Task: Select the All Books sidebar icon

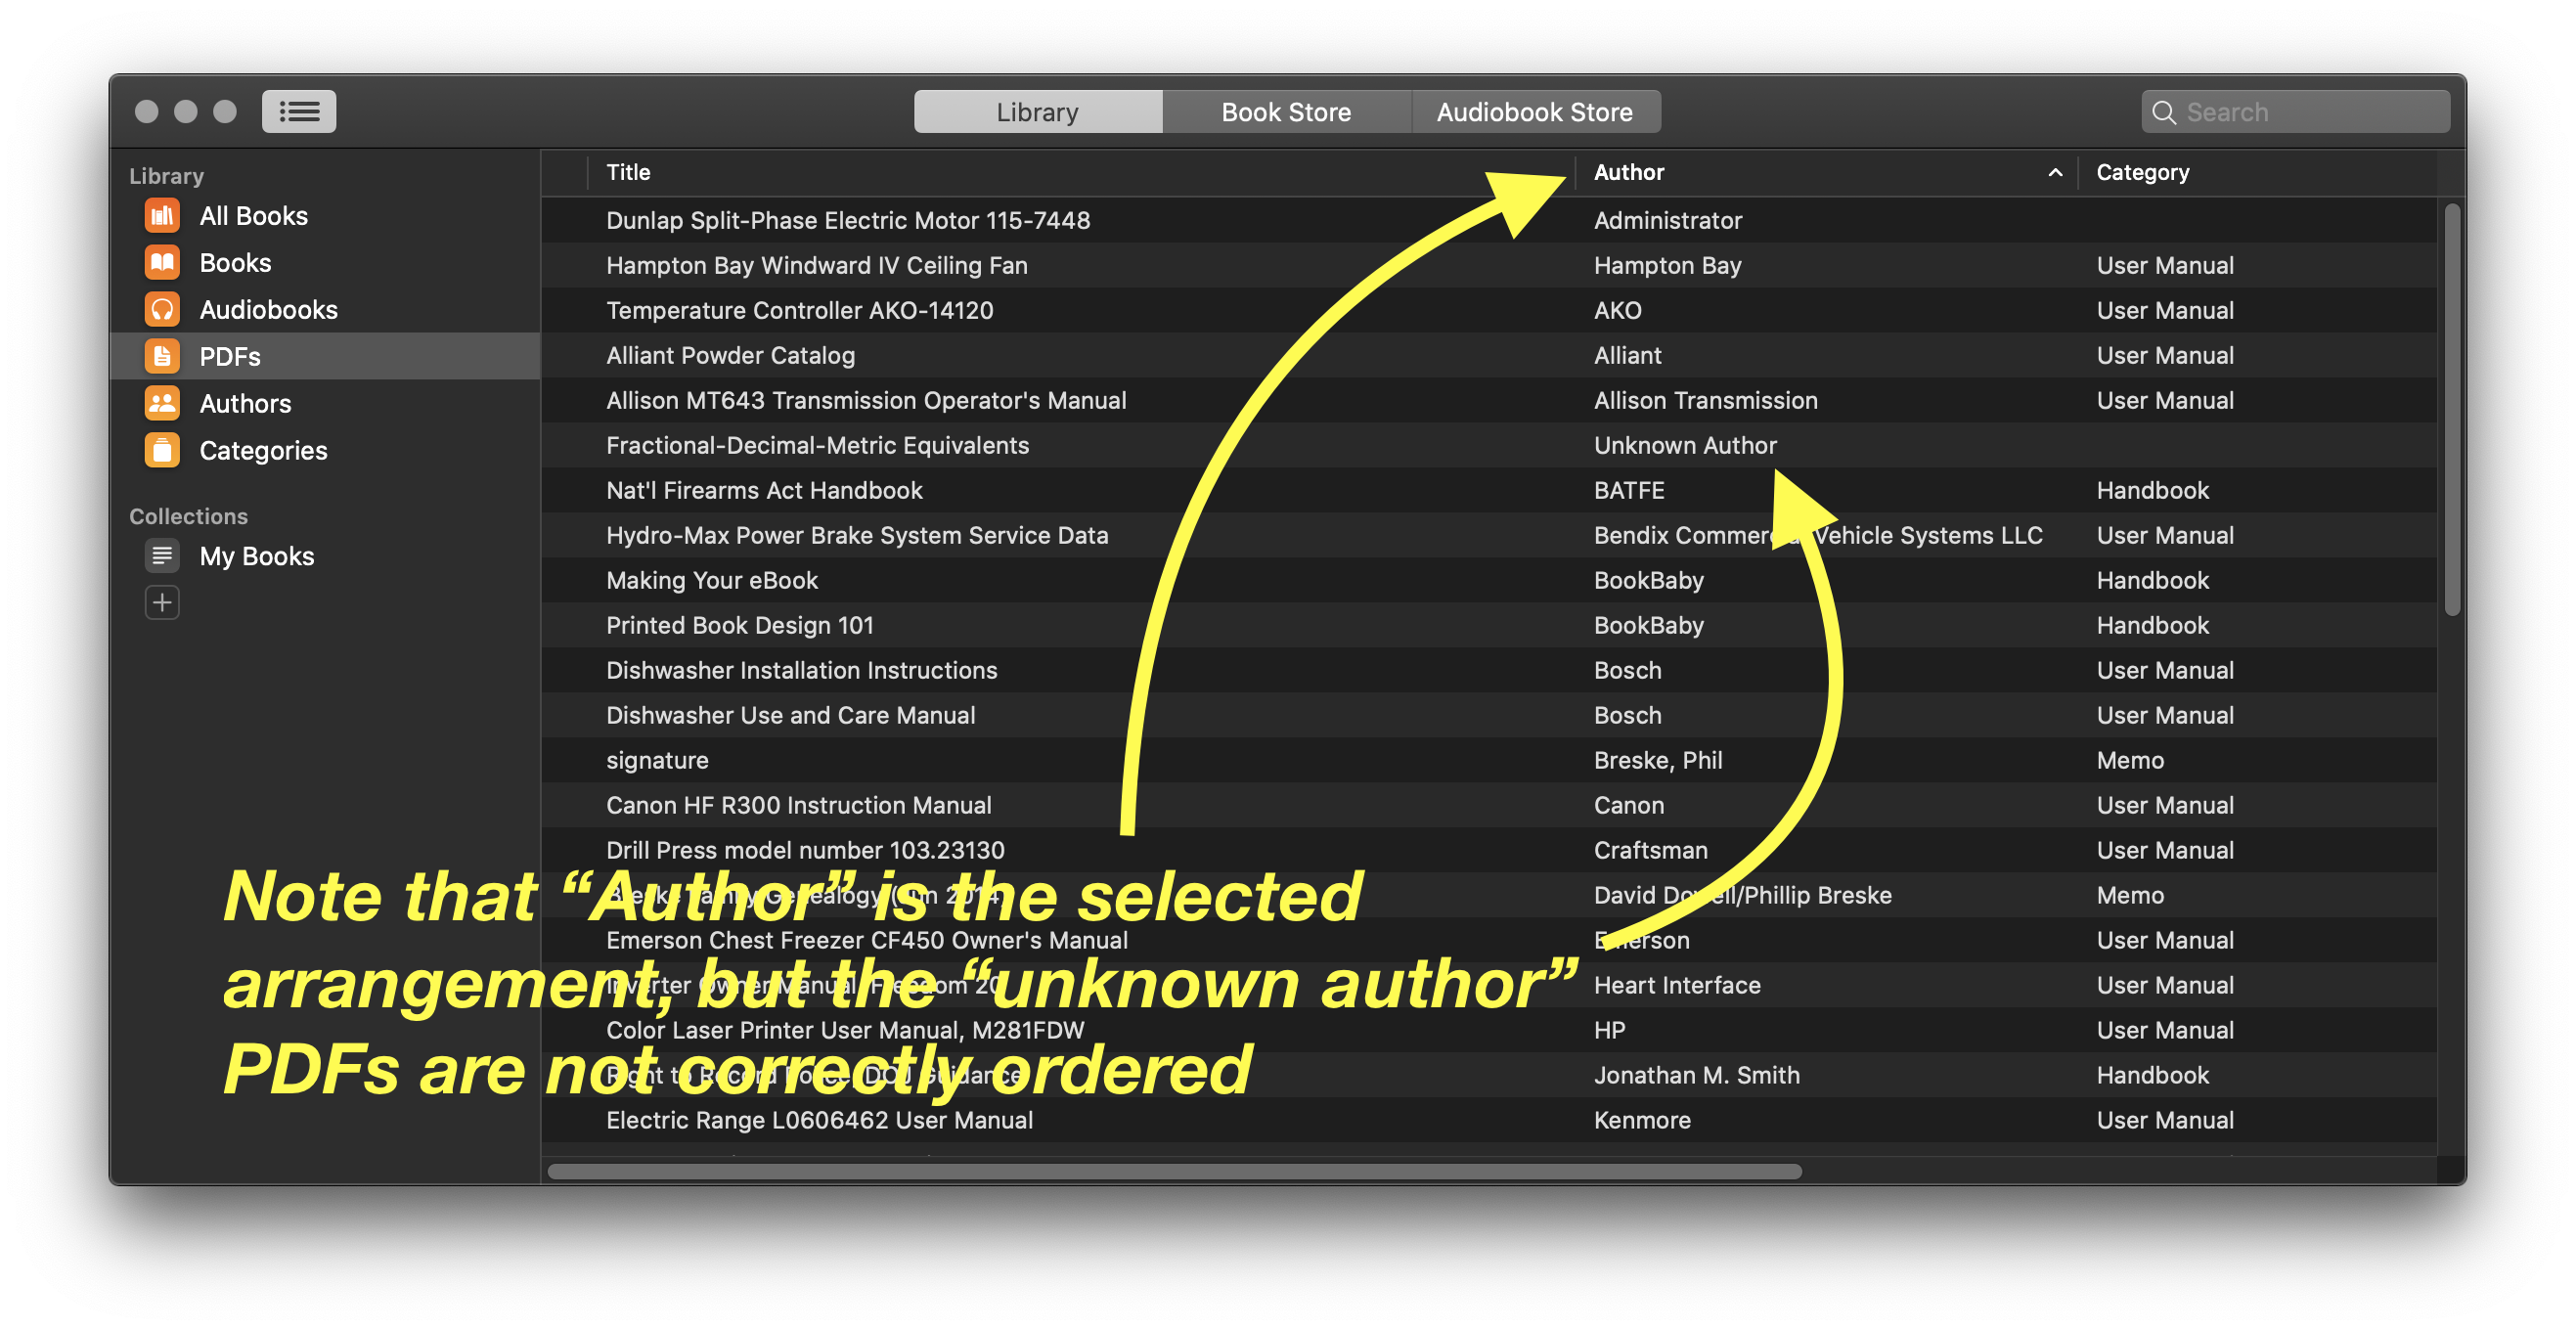Action: tap(162, 215)
